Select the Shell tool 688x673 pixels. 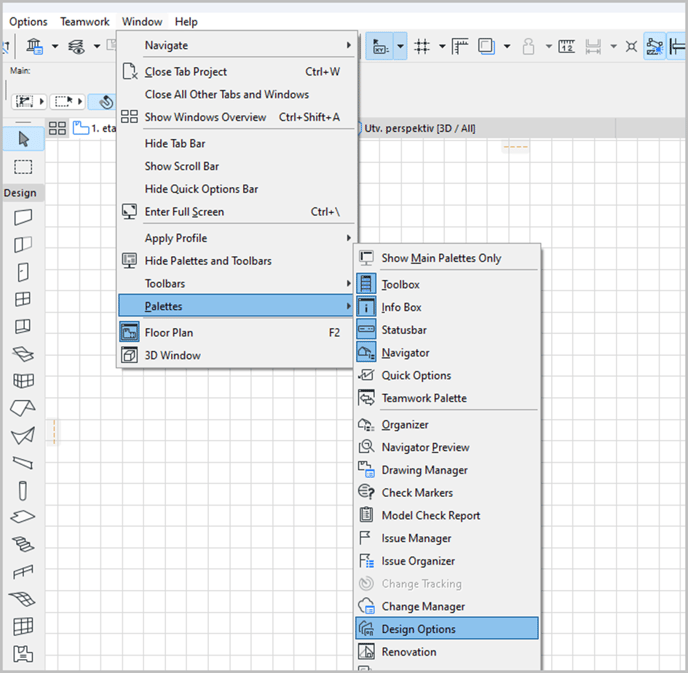[x=23, y=435]
